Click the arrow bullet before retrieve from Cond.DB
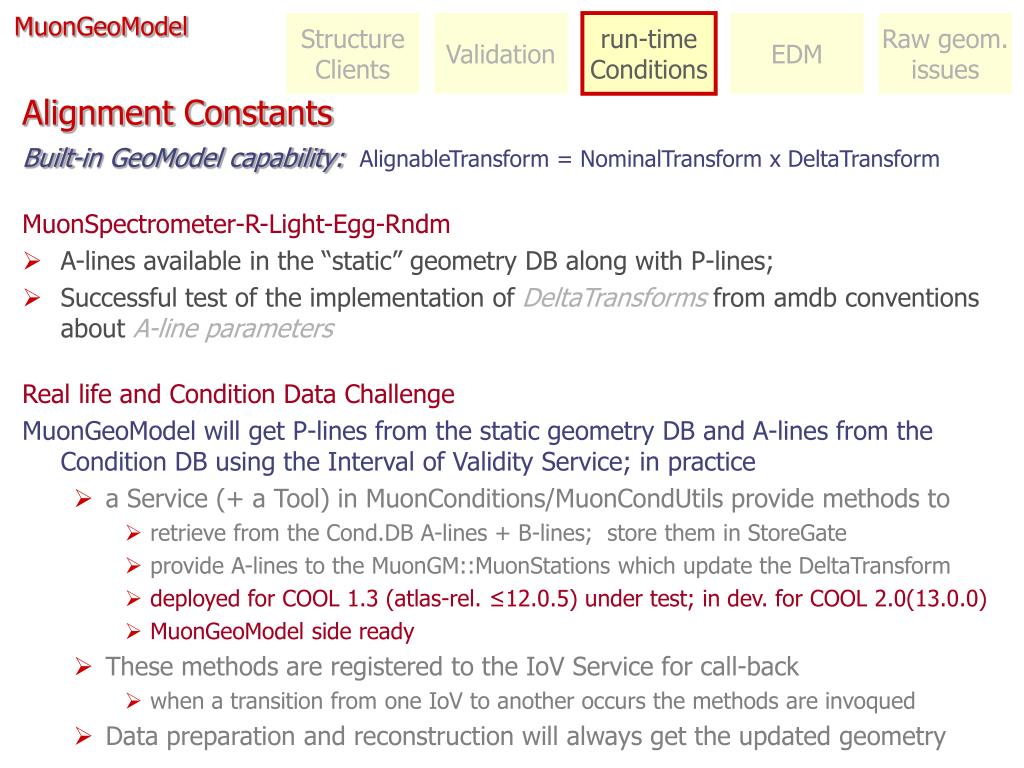This screenshot has width=1024, height=768. pyautogui.click(x=134, y=534)
